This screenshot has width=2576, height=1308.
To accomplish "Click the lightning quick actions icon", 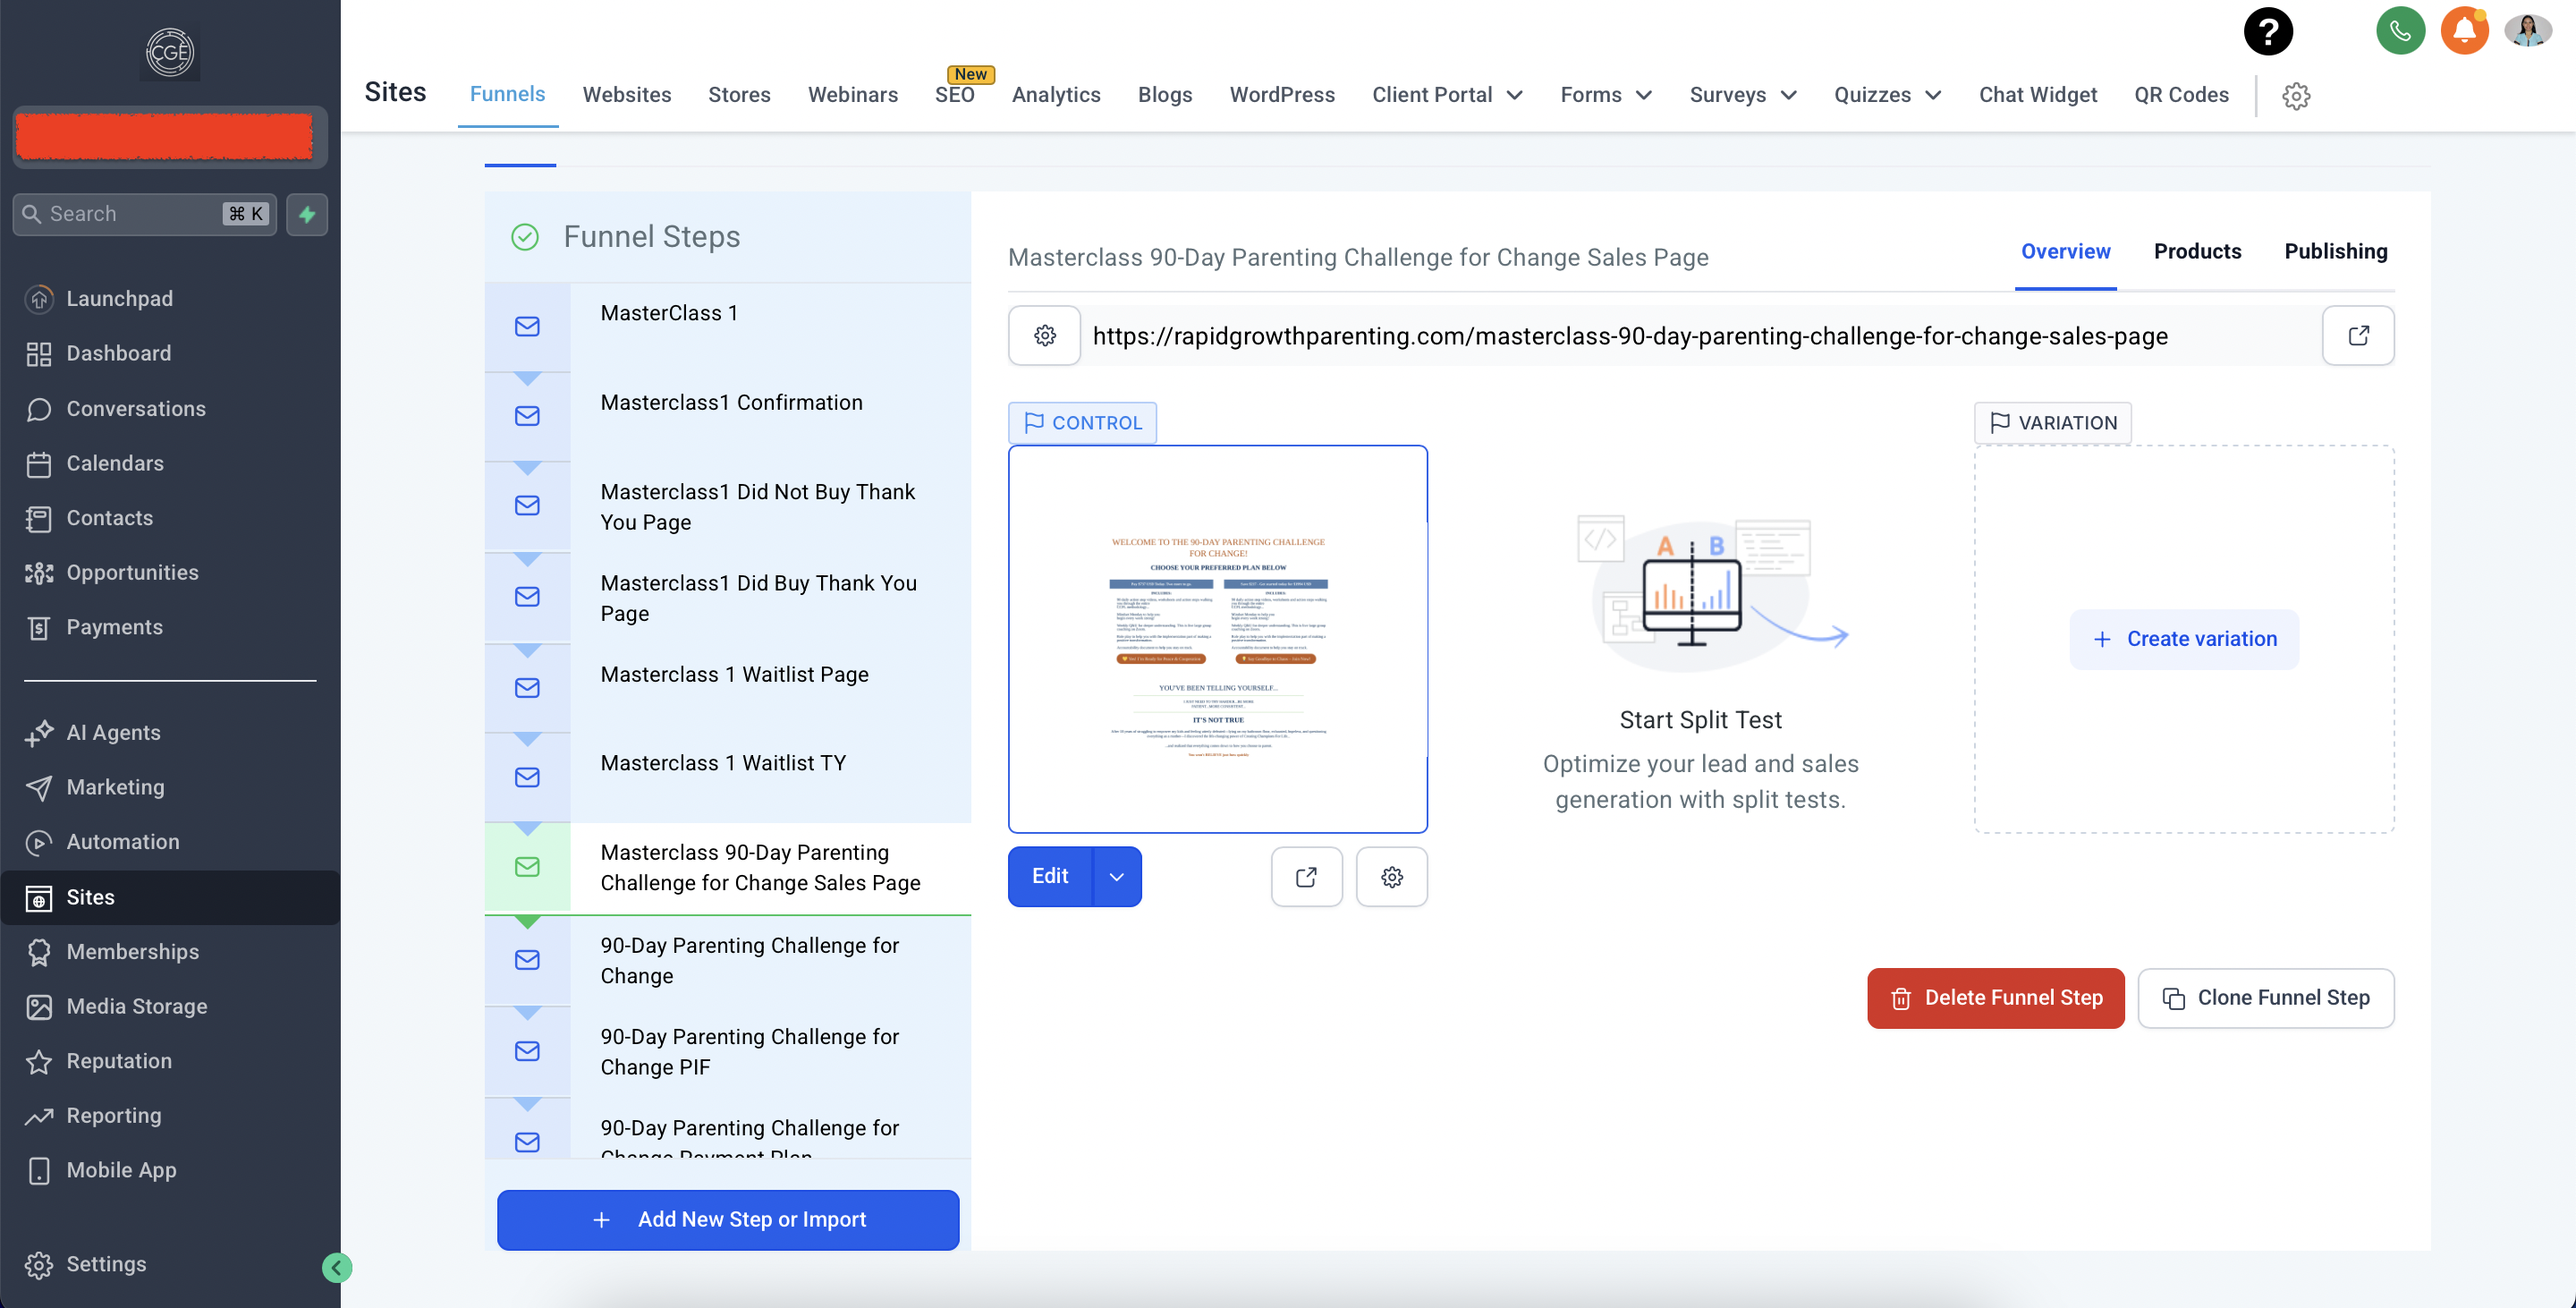I will point(307,214).
